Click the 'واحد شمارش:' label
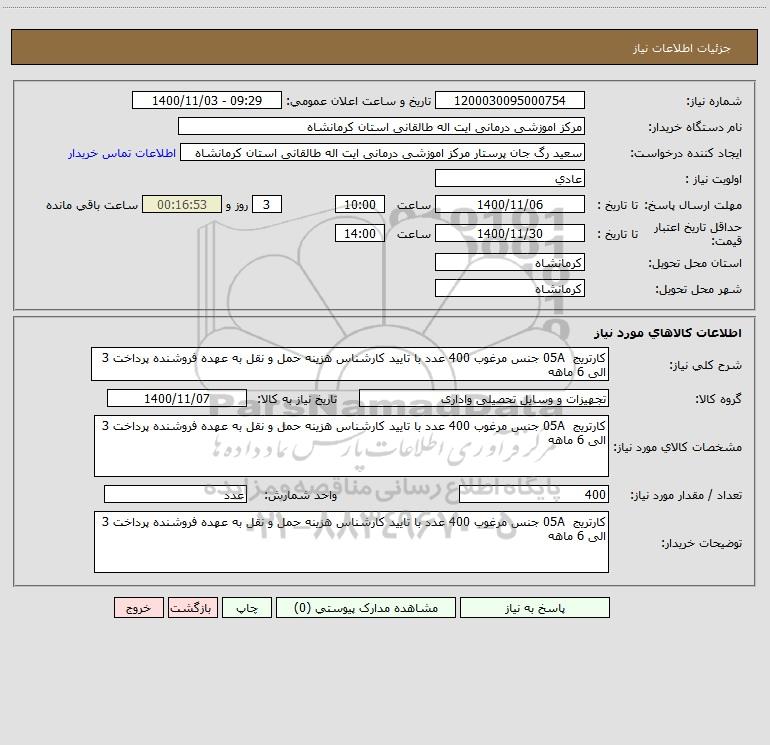 (x=301, y=496)
